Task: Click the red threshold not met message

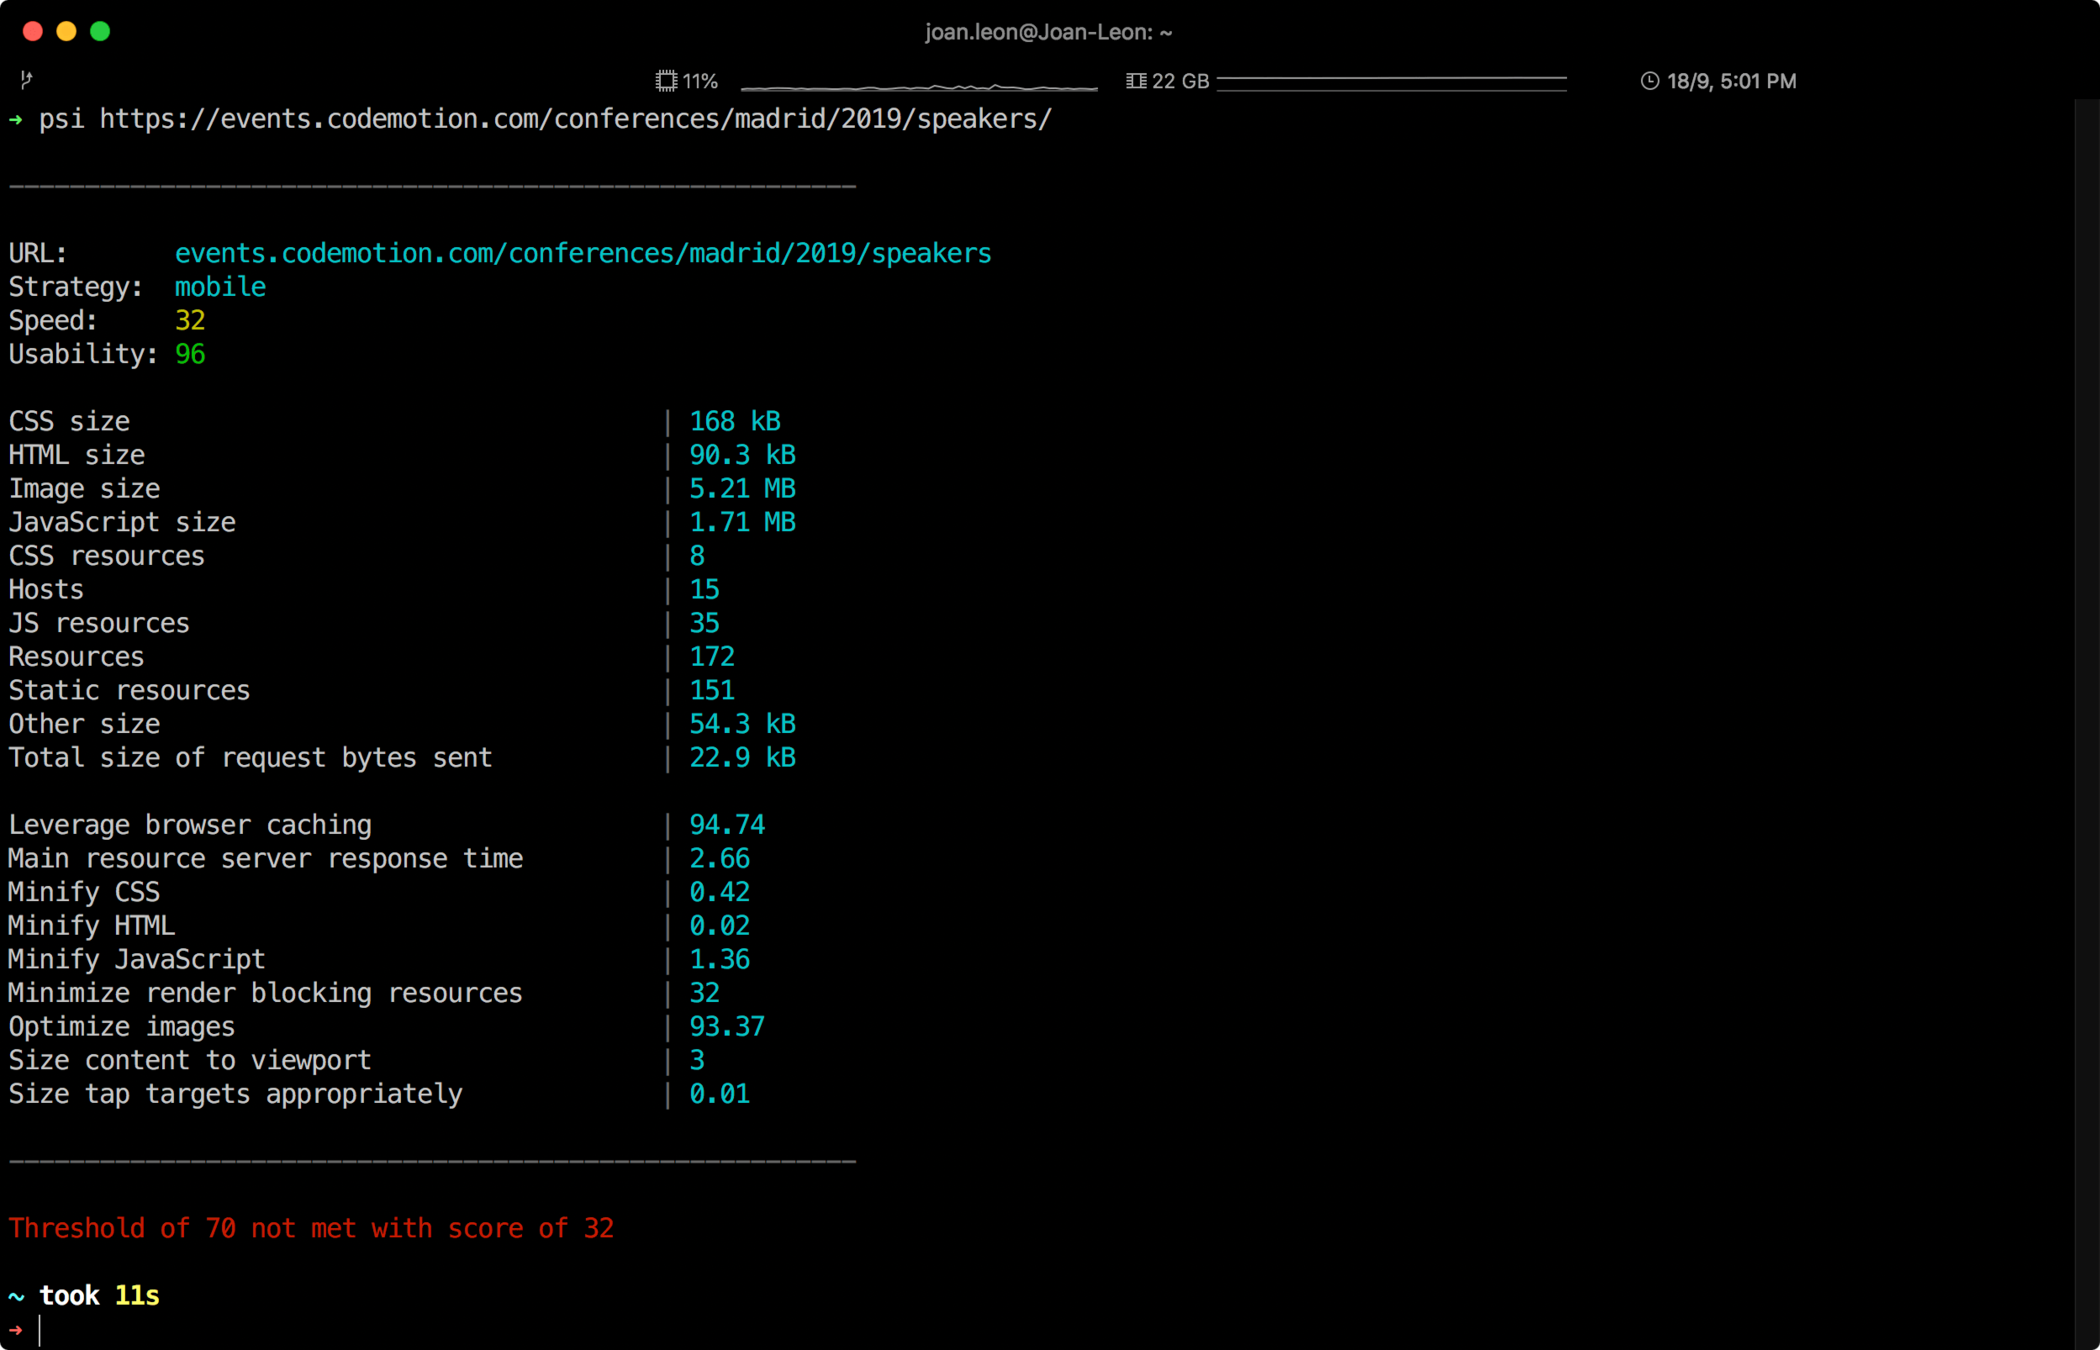Action: pos(311,1228)
